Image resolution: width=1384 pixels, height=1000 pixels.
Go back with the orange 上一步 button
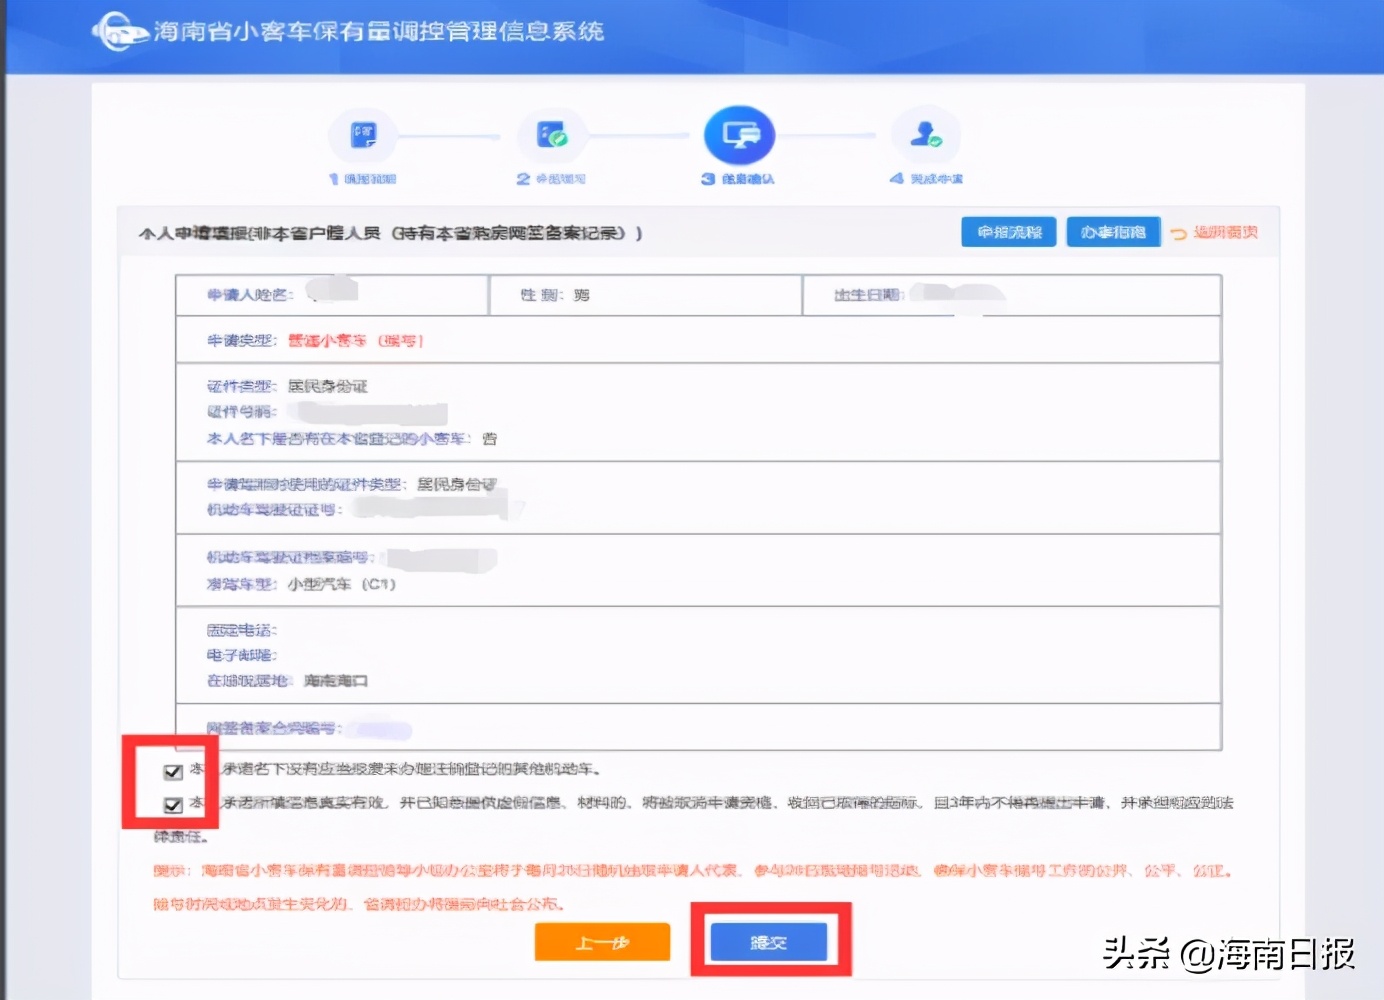(602, 942)
